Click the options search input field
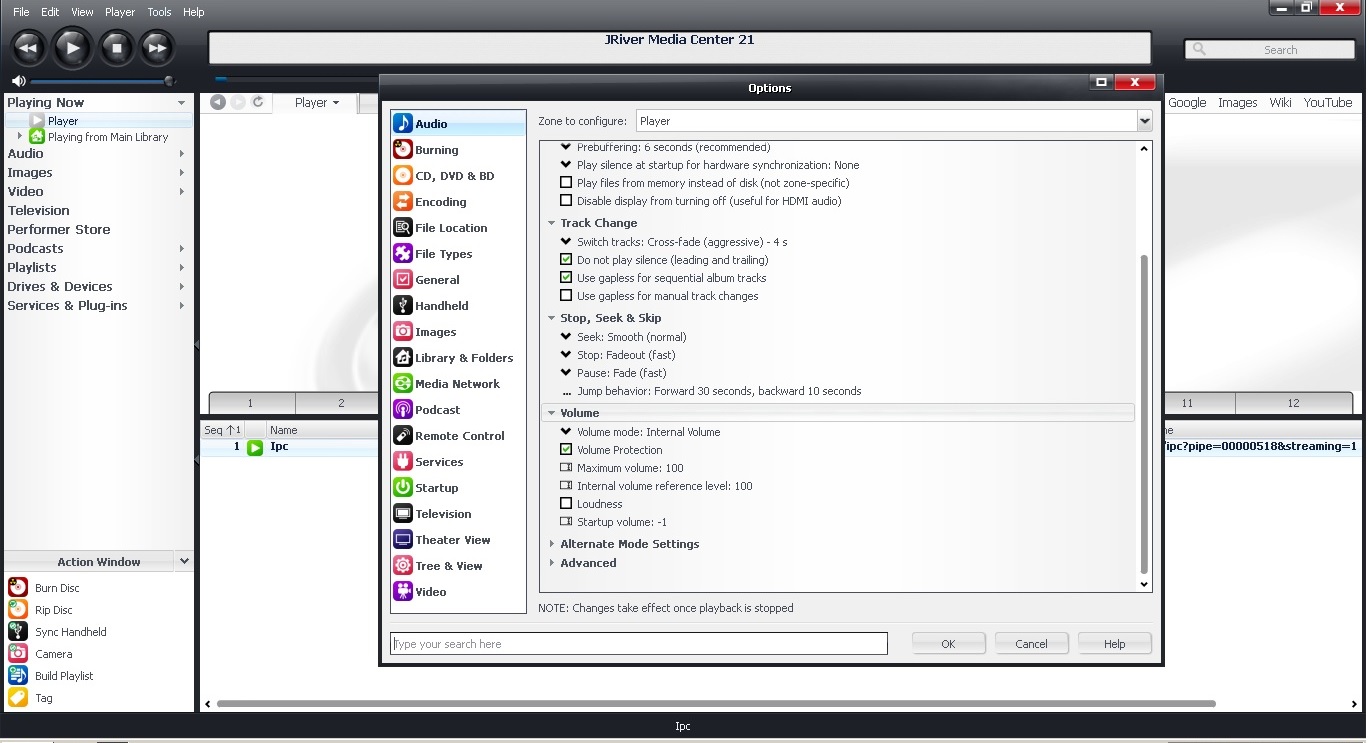This screenshot has height=743, width=1369. click(x=639, y=644)
